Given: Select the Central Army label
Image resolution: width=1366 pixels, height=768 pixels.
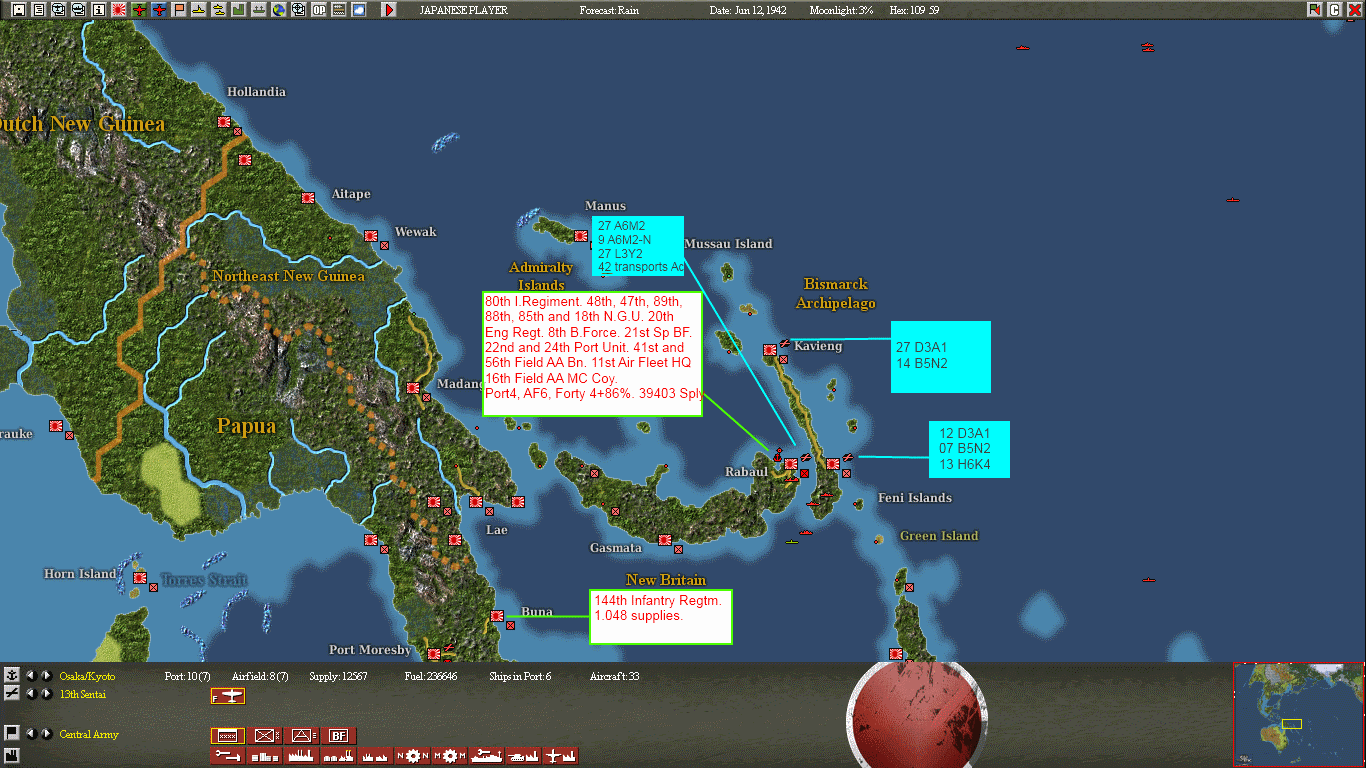Looking at the screenshot, I should (x=88, y=735).
